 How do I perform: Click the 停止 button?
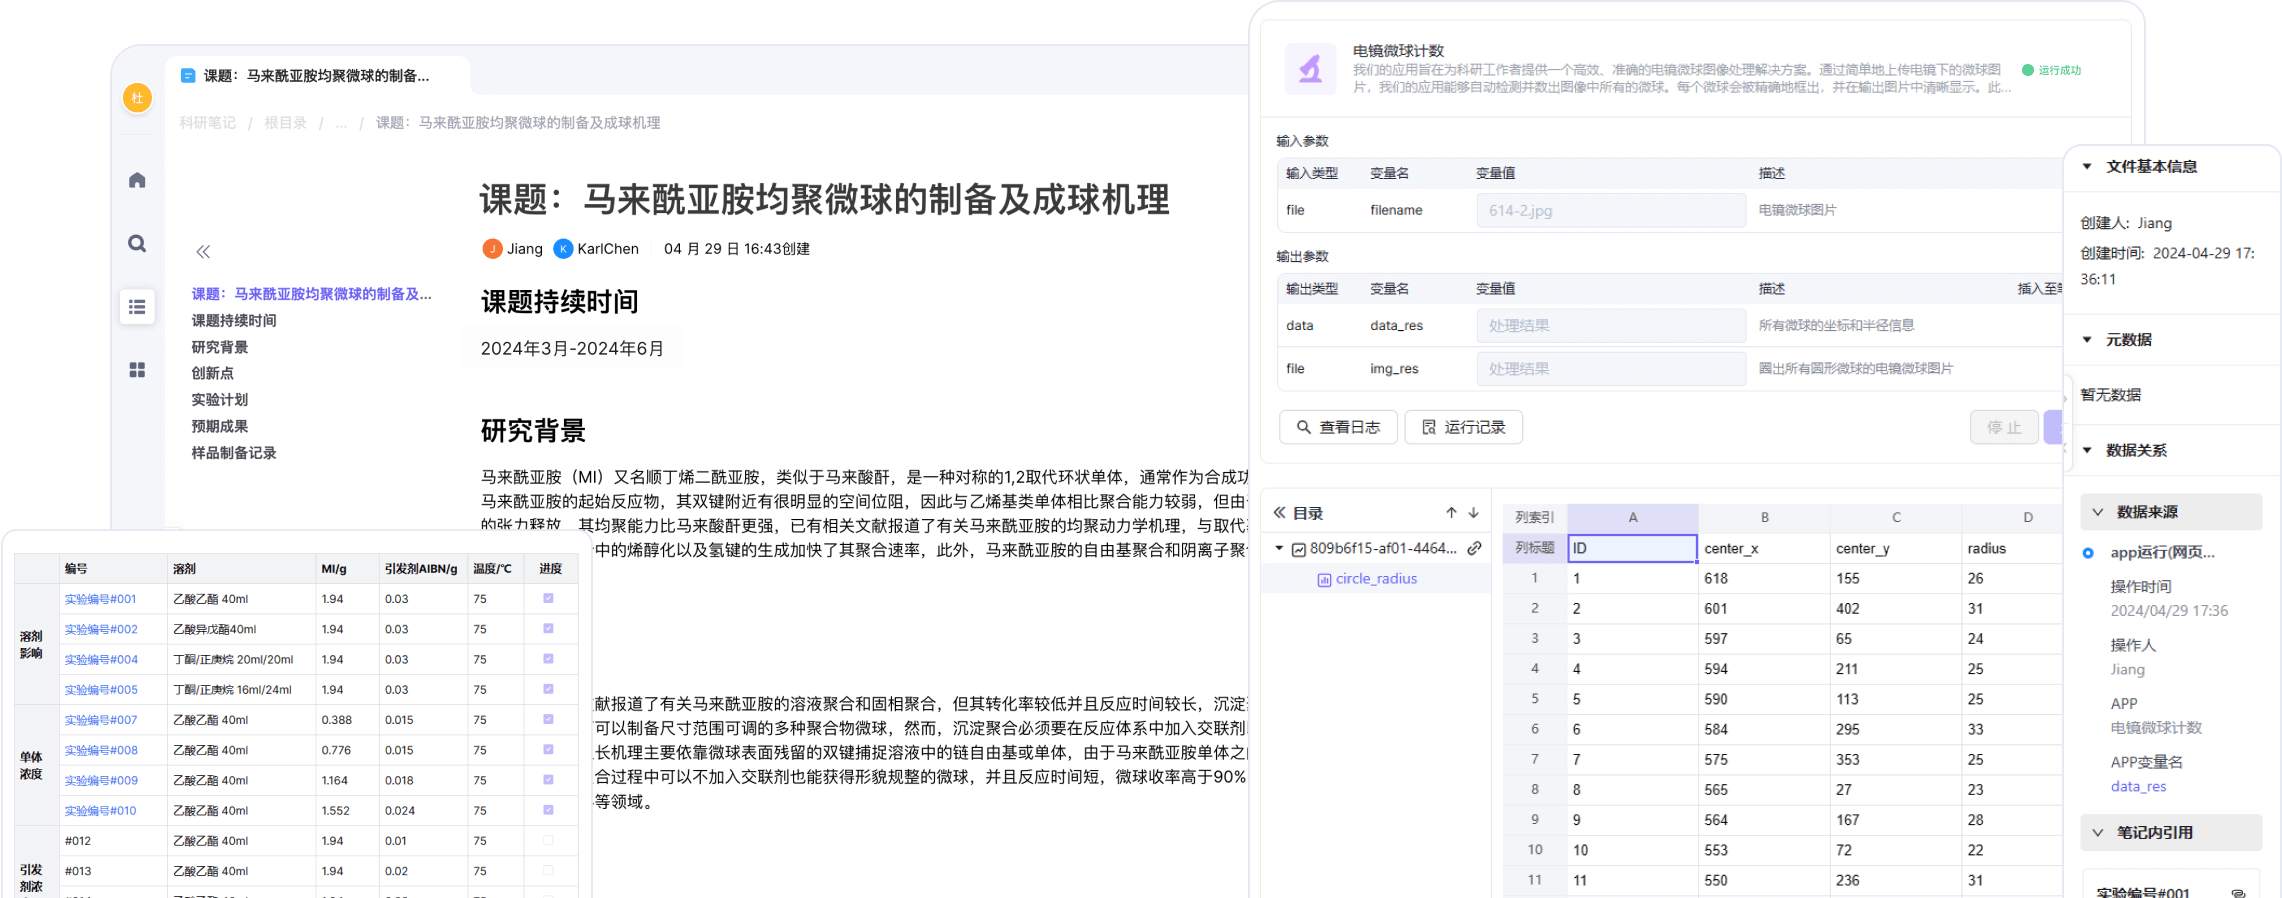click(2004, 427)
